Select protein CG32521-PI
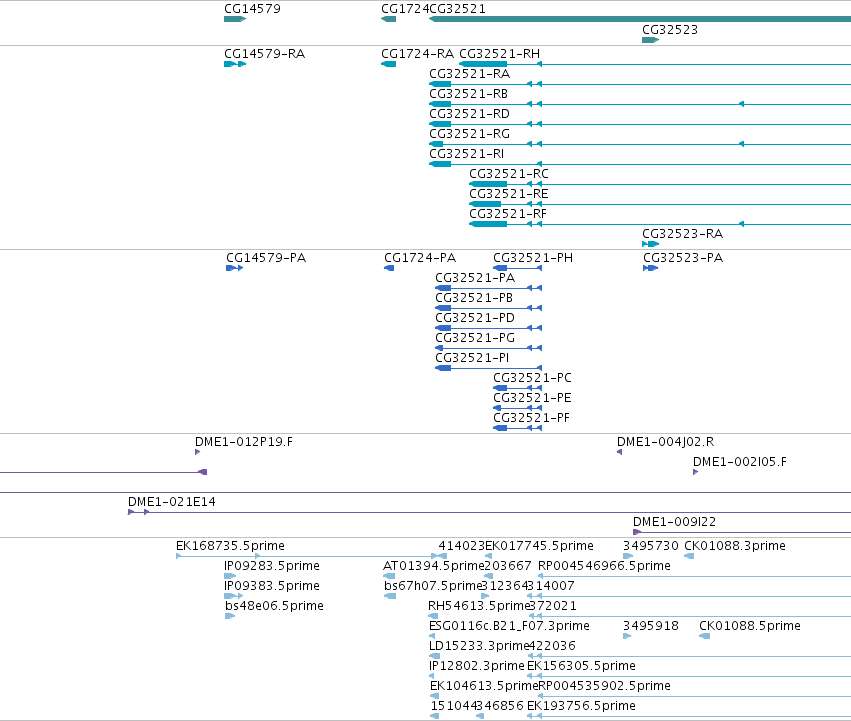 (472, 358)
